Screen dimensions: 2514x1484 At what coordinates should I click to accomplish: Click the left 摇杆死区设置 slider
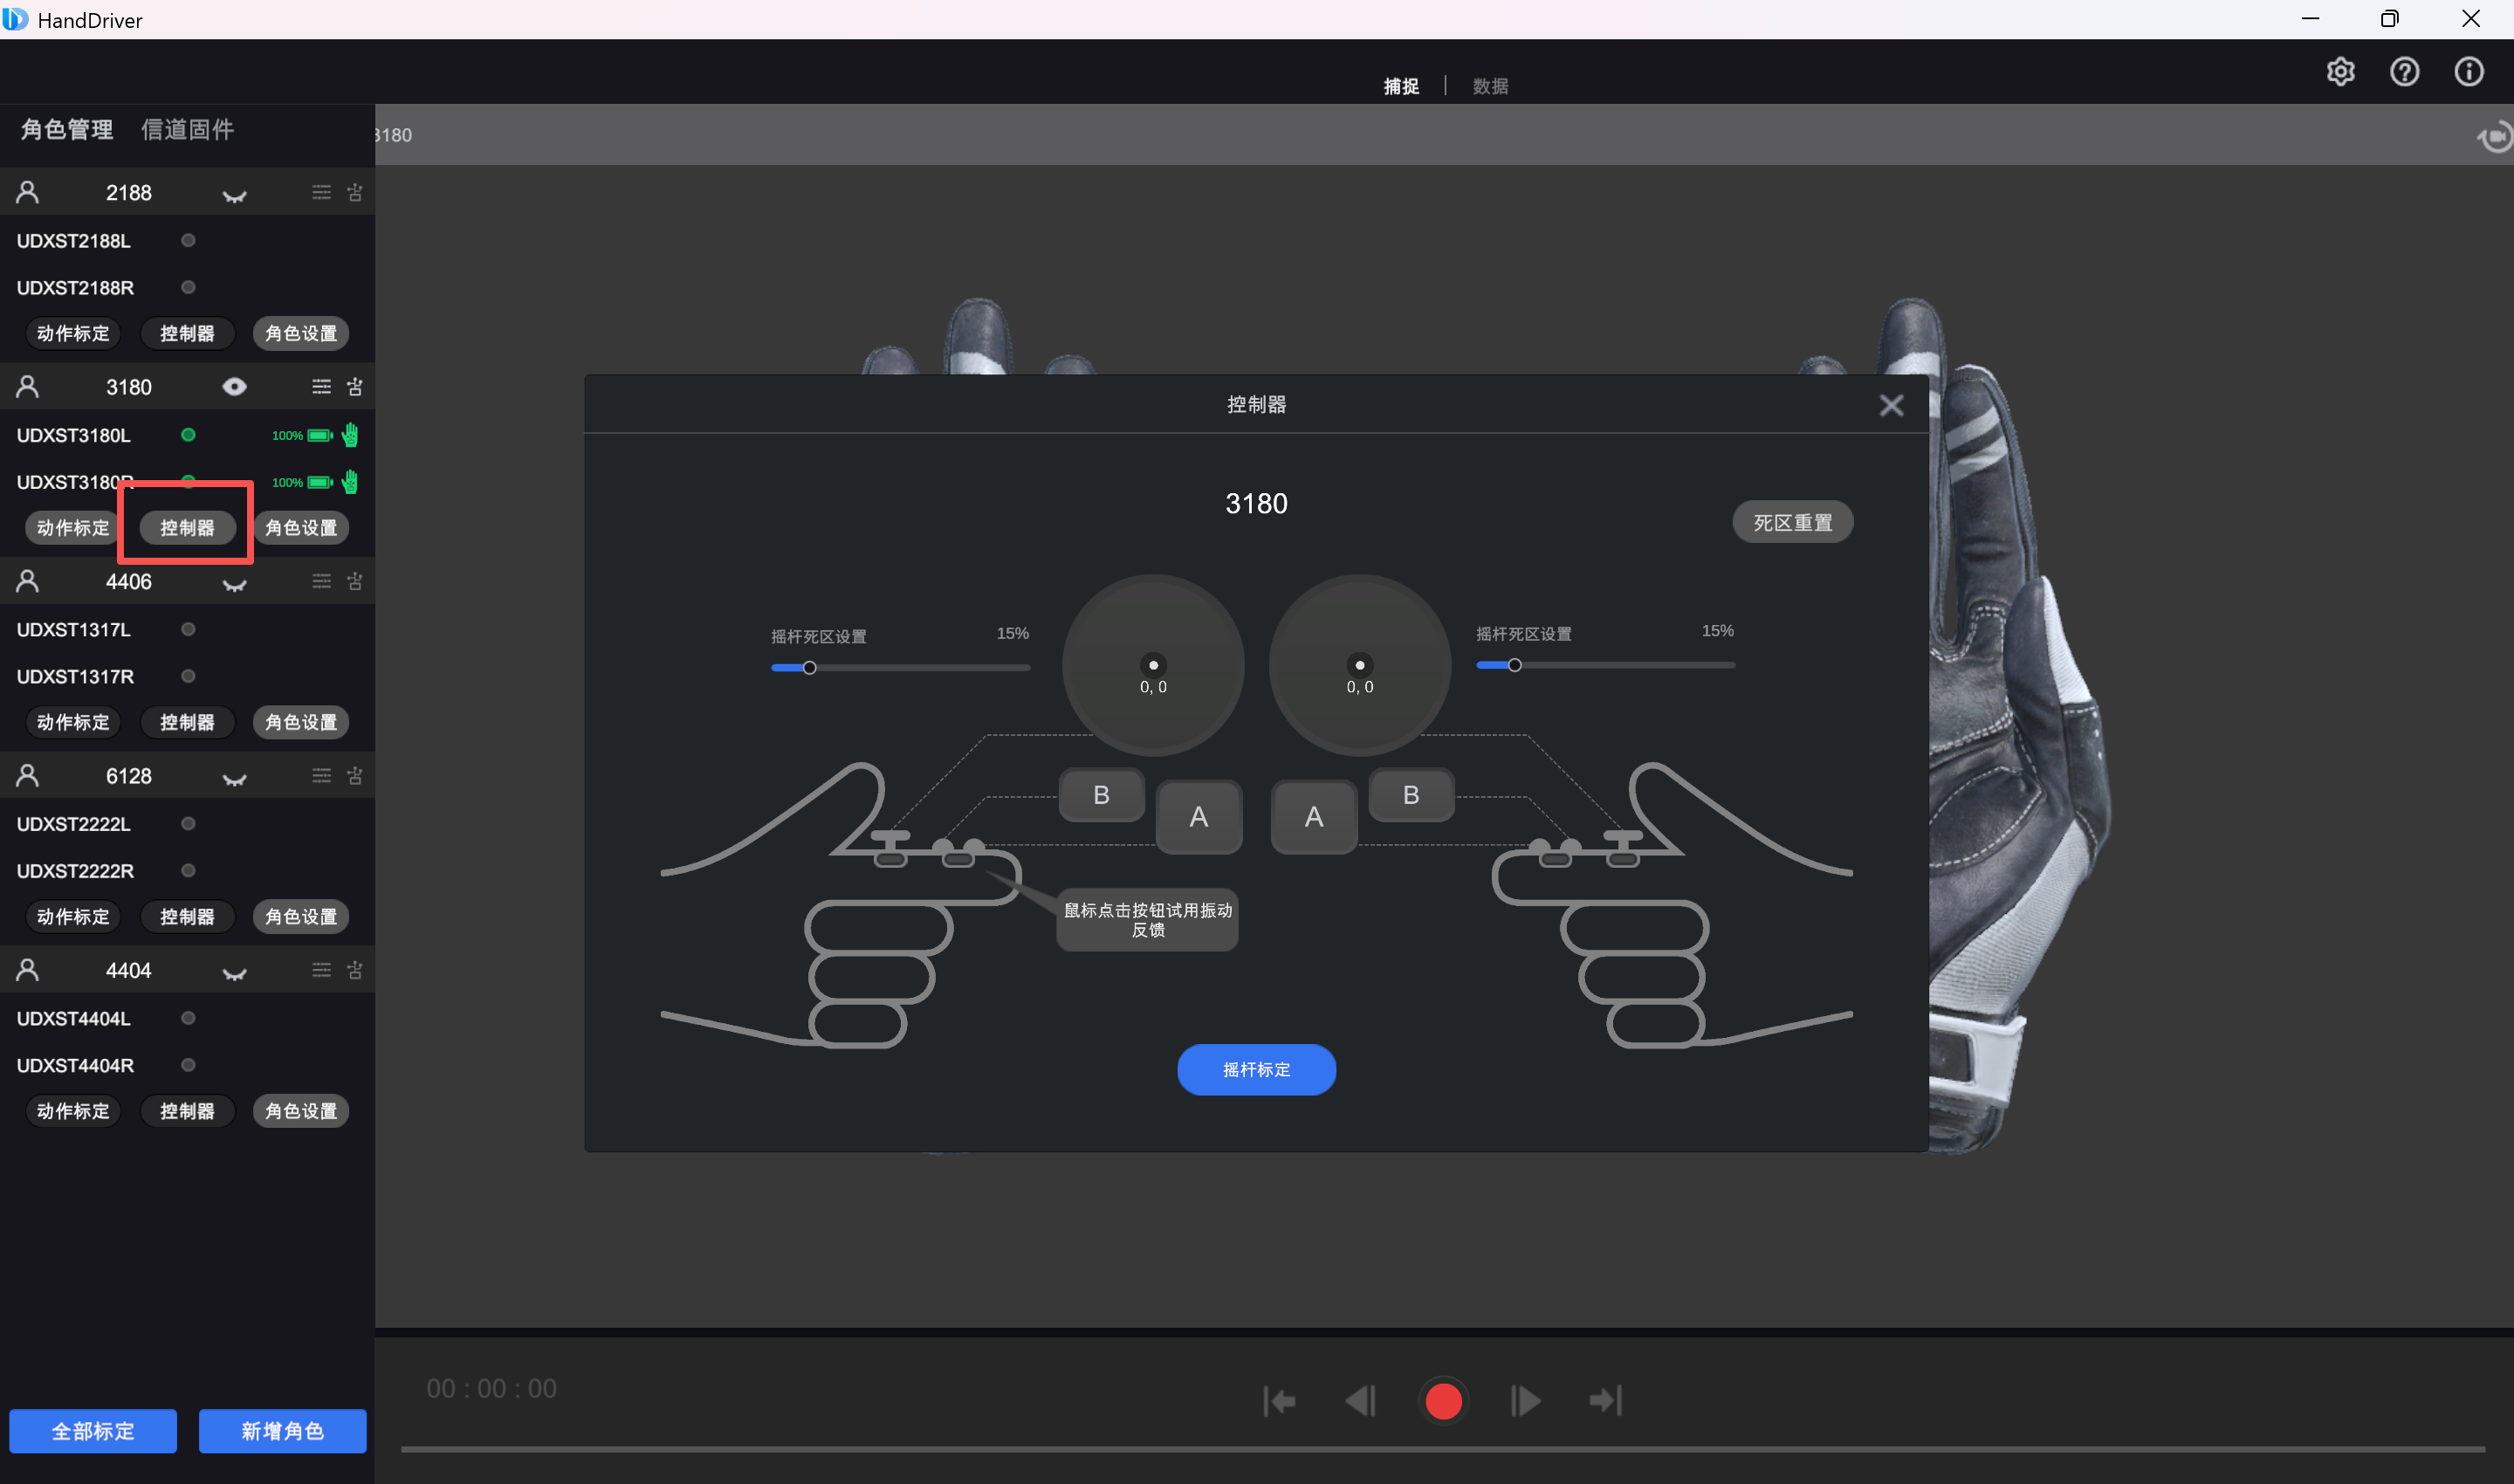809,668
